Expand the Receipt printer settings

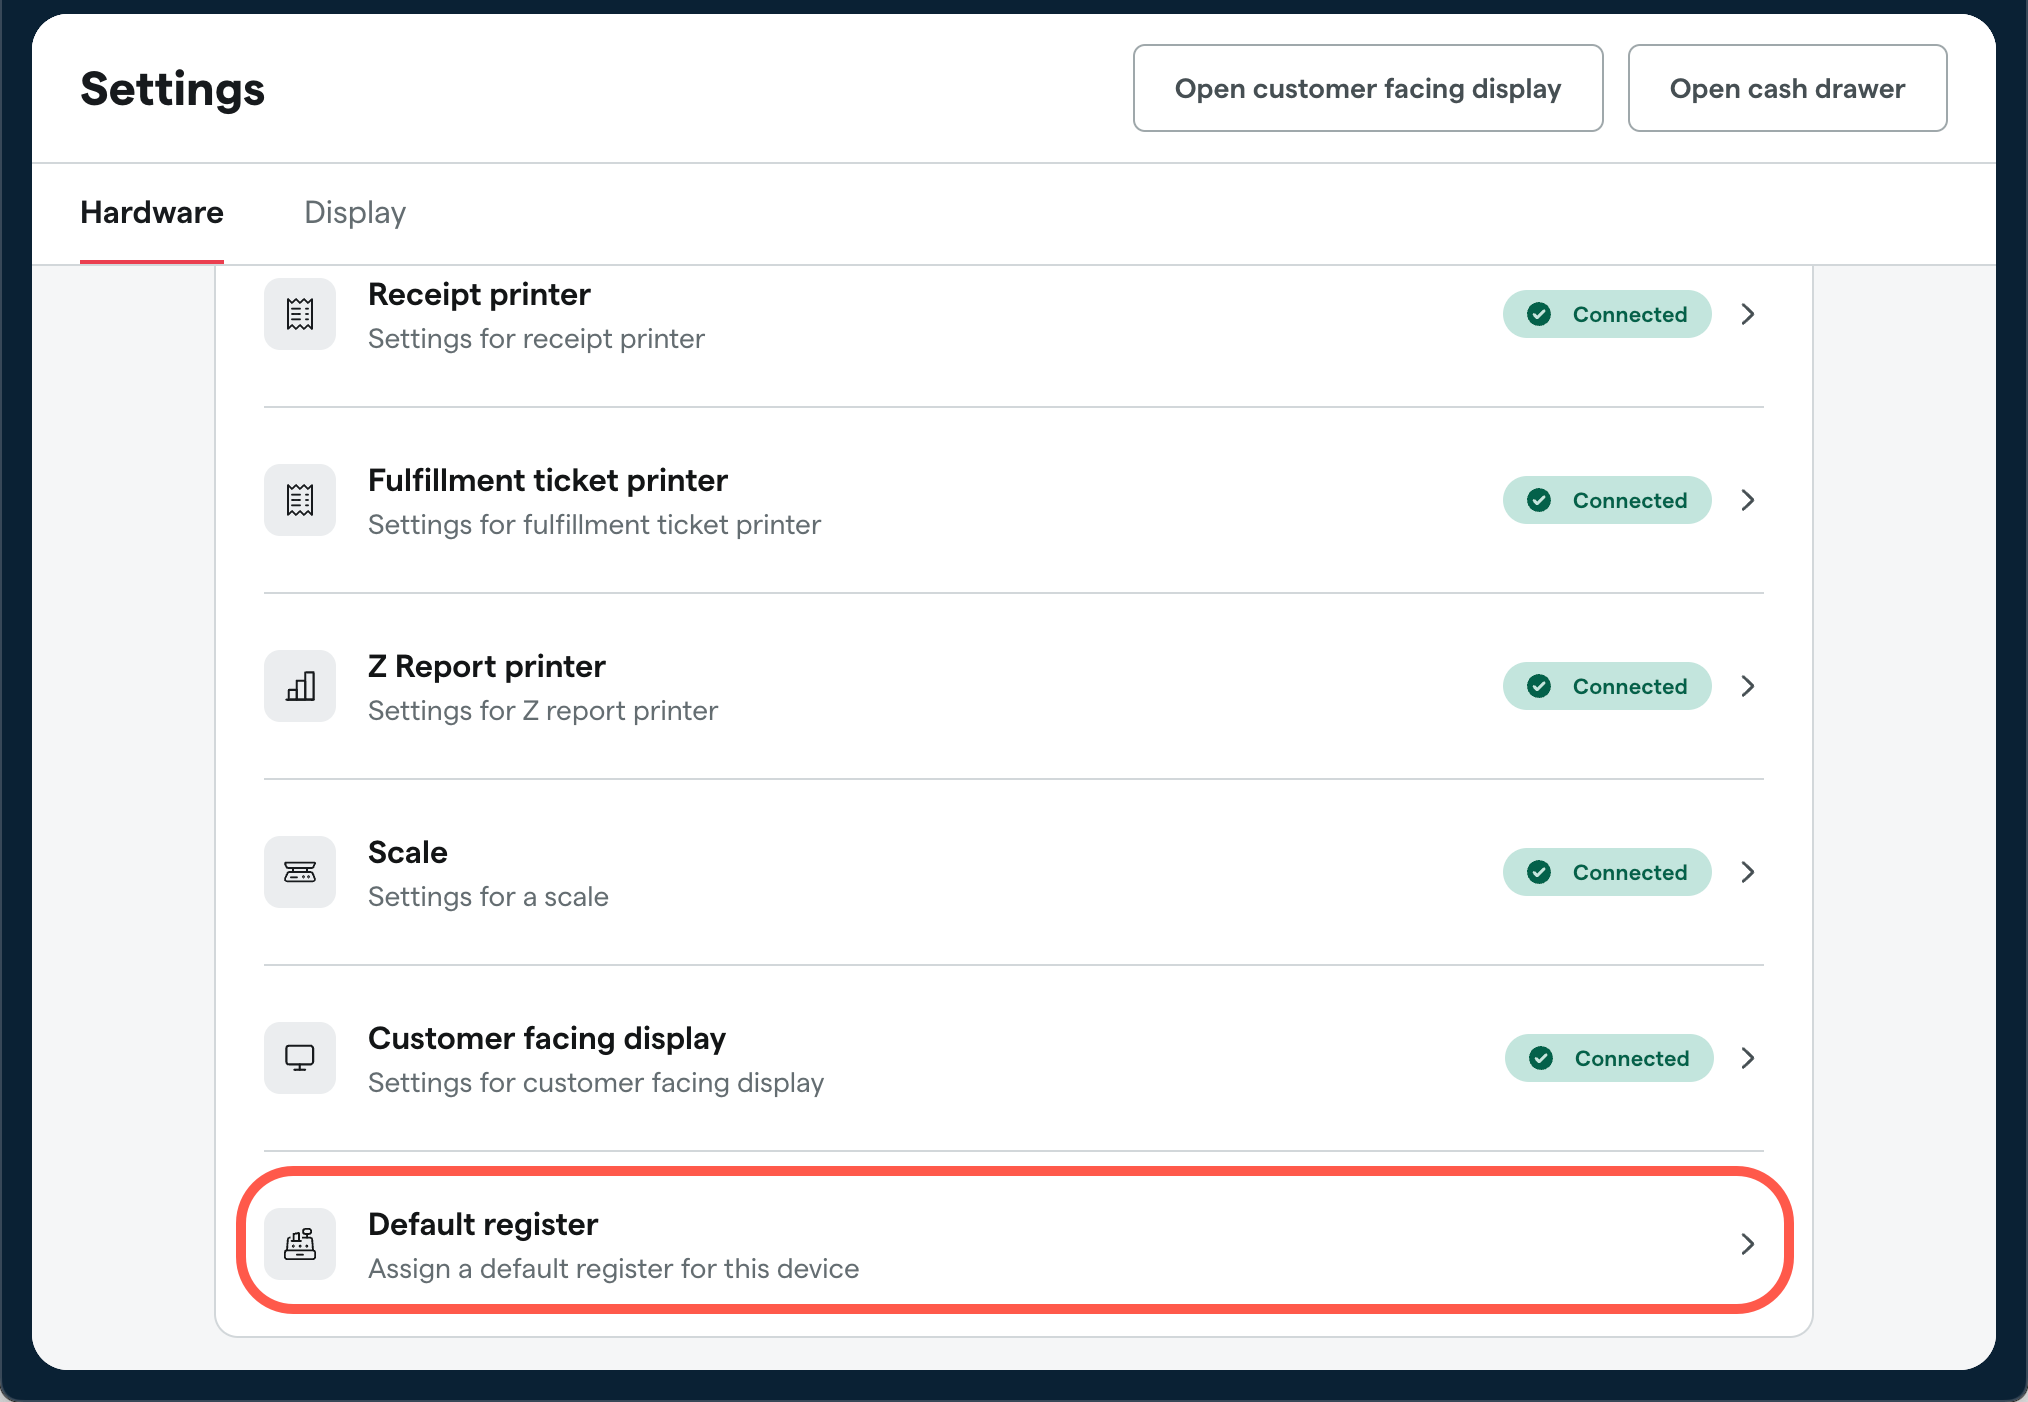pos(1748,313)
